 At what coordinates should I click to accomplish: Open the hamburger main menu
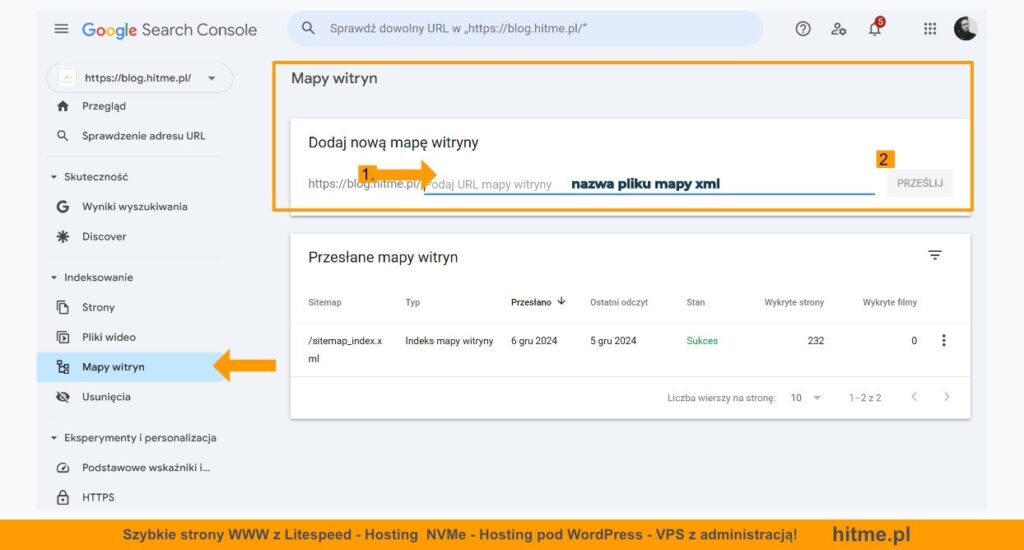point(62,29)
